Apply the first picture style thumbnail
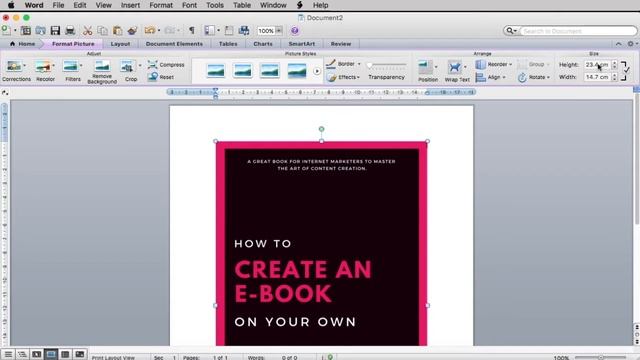Image resolution: width=640 pixels, height=360 pixels. [x=216, y=71]
